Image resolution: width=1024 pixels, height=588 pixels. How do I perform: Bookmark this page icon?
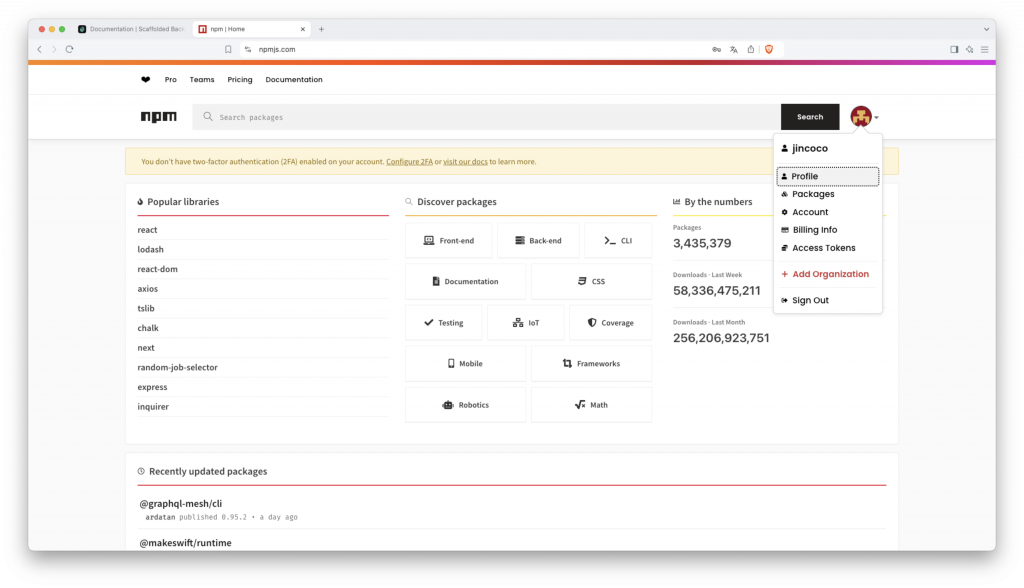[228, 49]
